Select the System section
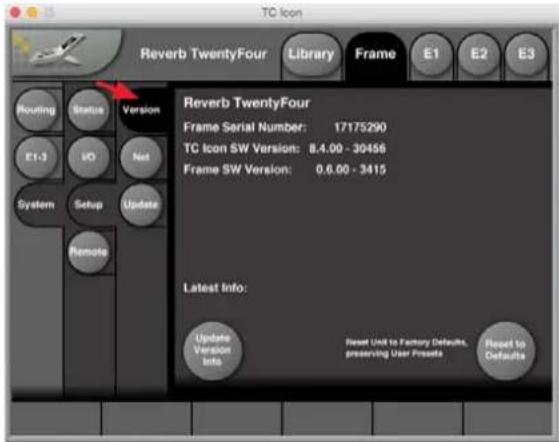This screenshot has height=442, width=559. coord(36,205)
